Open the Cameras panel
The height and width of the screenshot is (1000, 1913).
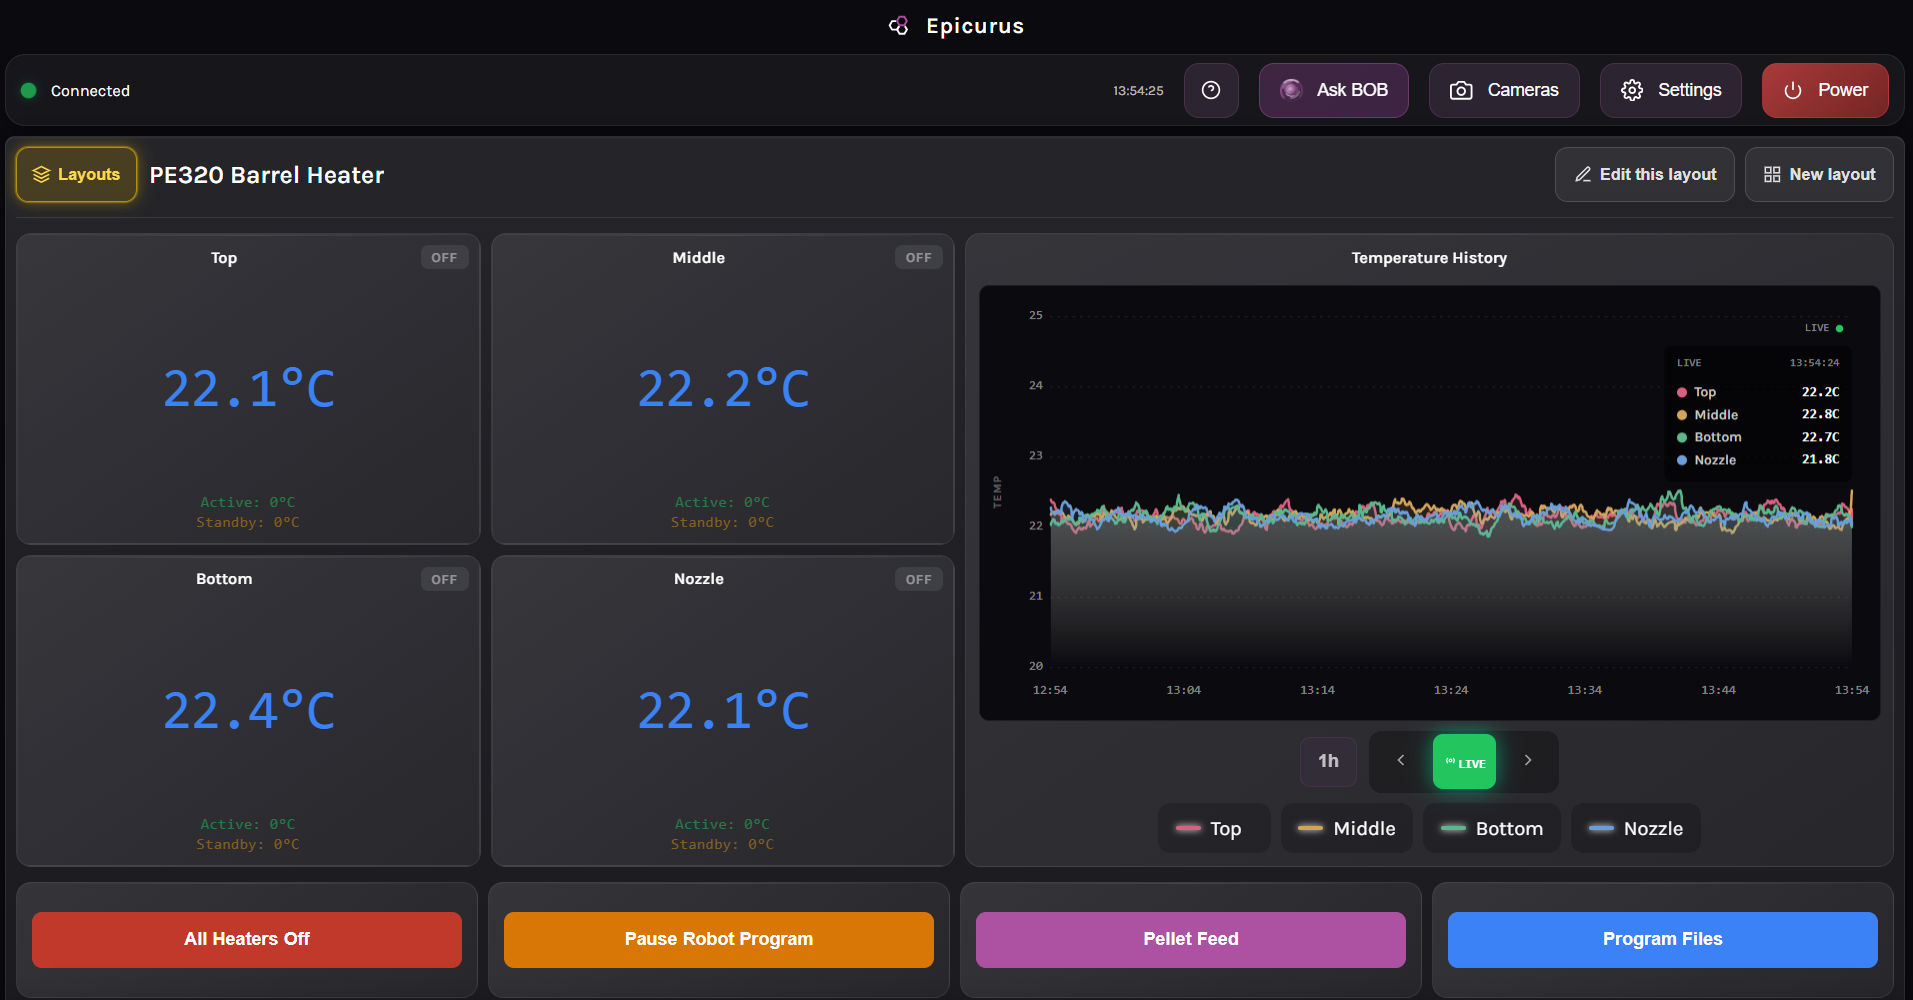point(1504,90)
